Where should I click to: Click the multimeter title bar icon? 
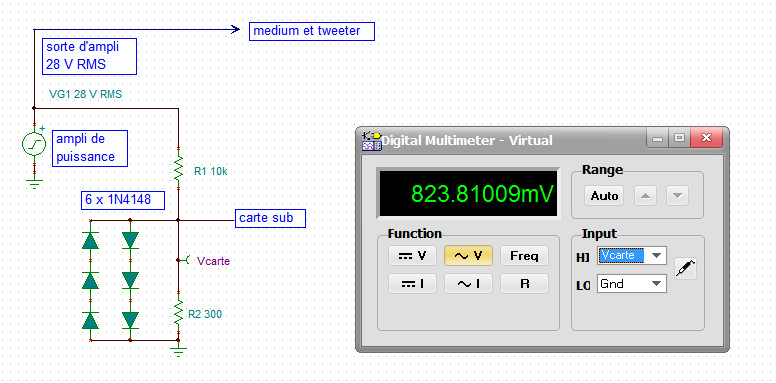click(x=371, y=141)
